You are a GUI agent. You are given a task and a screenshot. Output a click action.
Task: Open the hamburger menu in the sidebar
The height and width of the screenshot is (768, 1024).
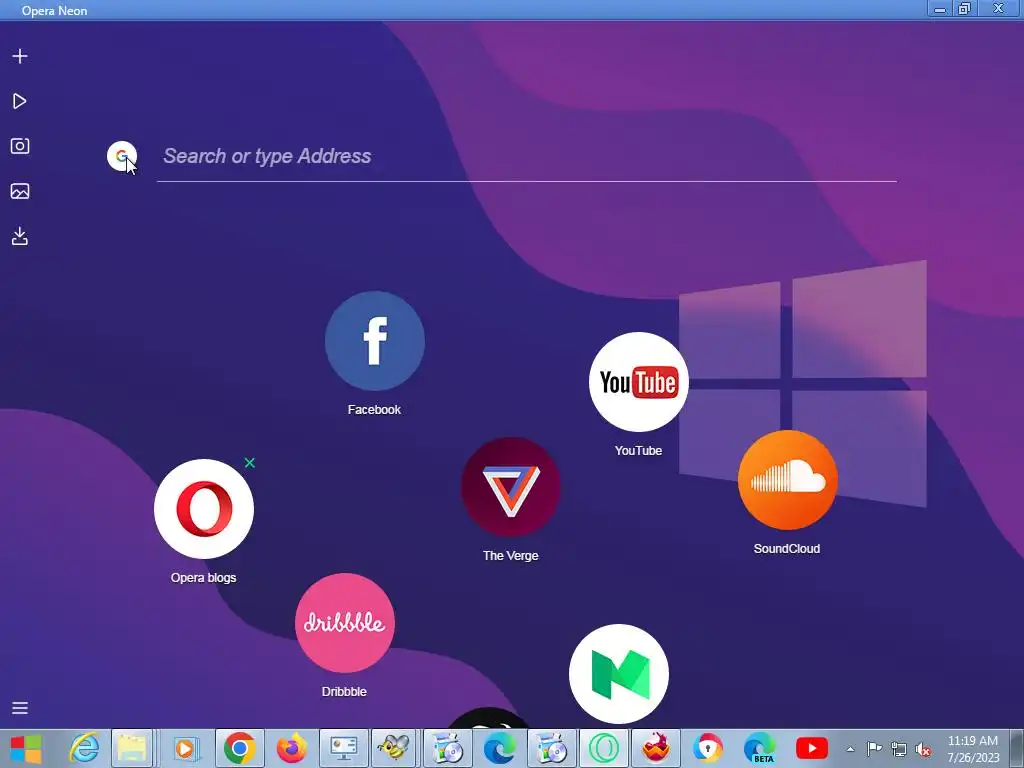coord(20,708)
